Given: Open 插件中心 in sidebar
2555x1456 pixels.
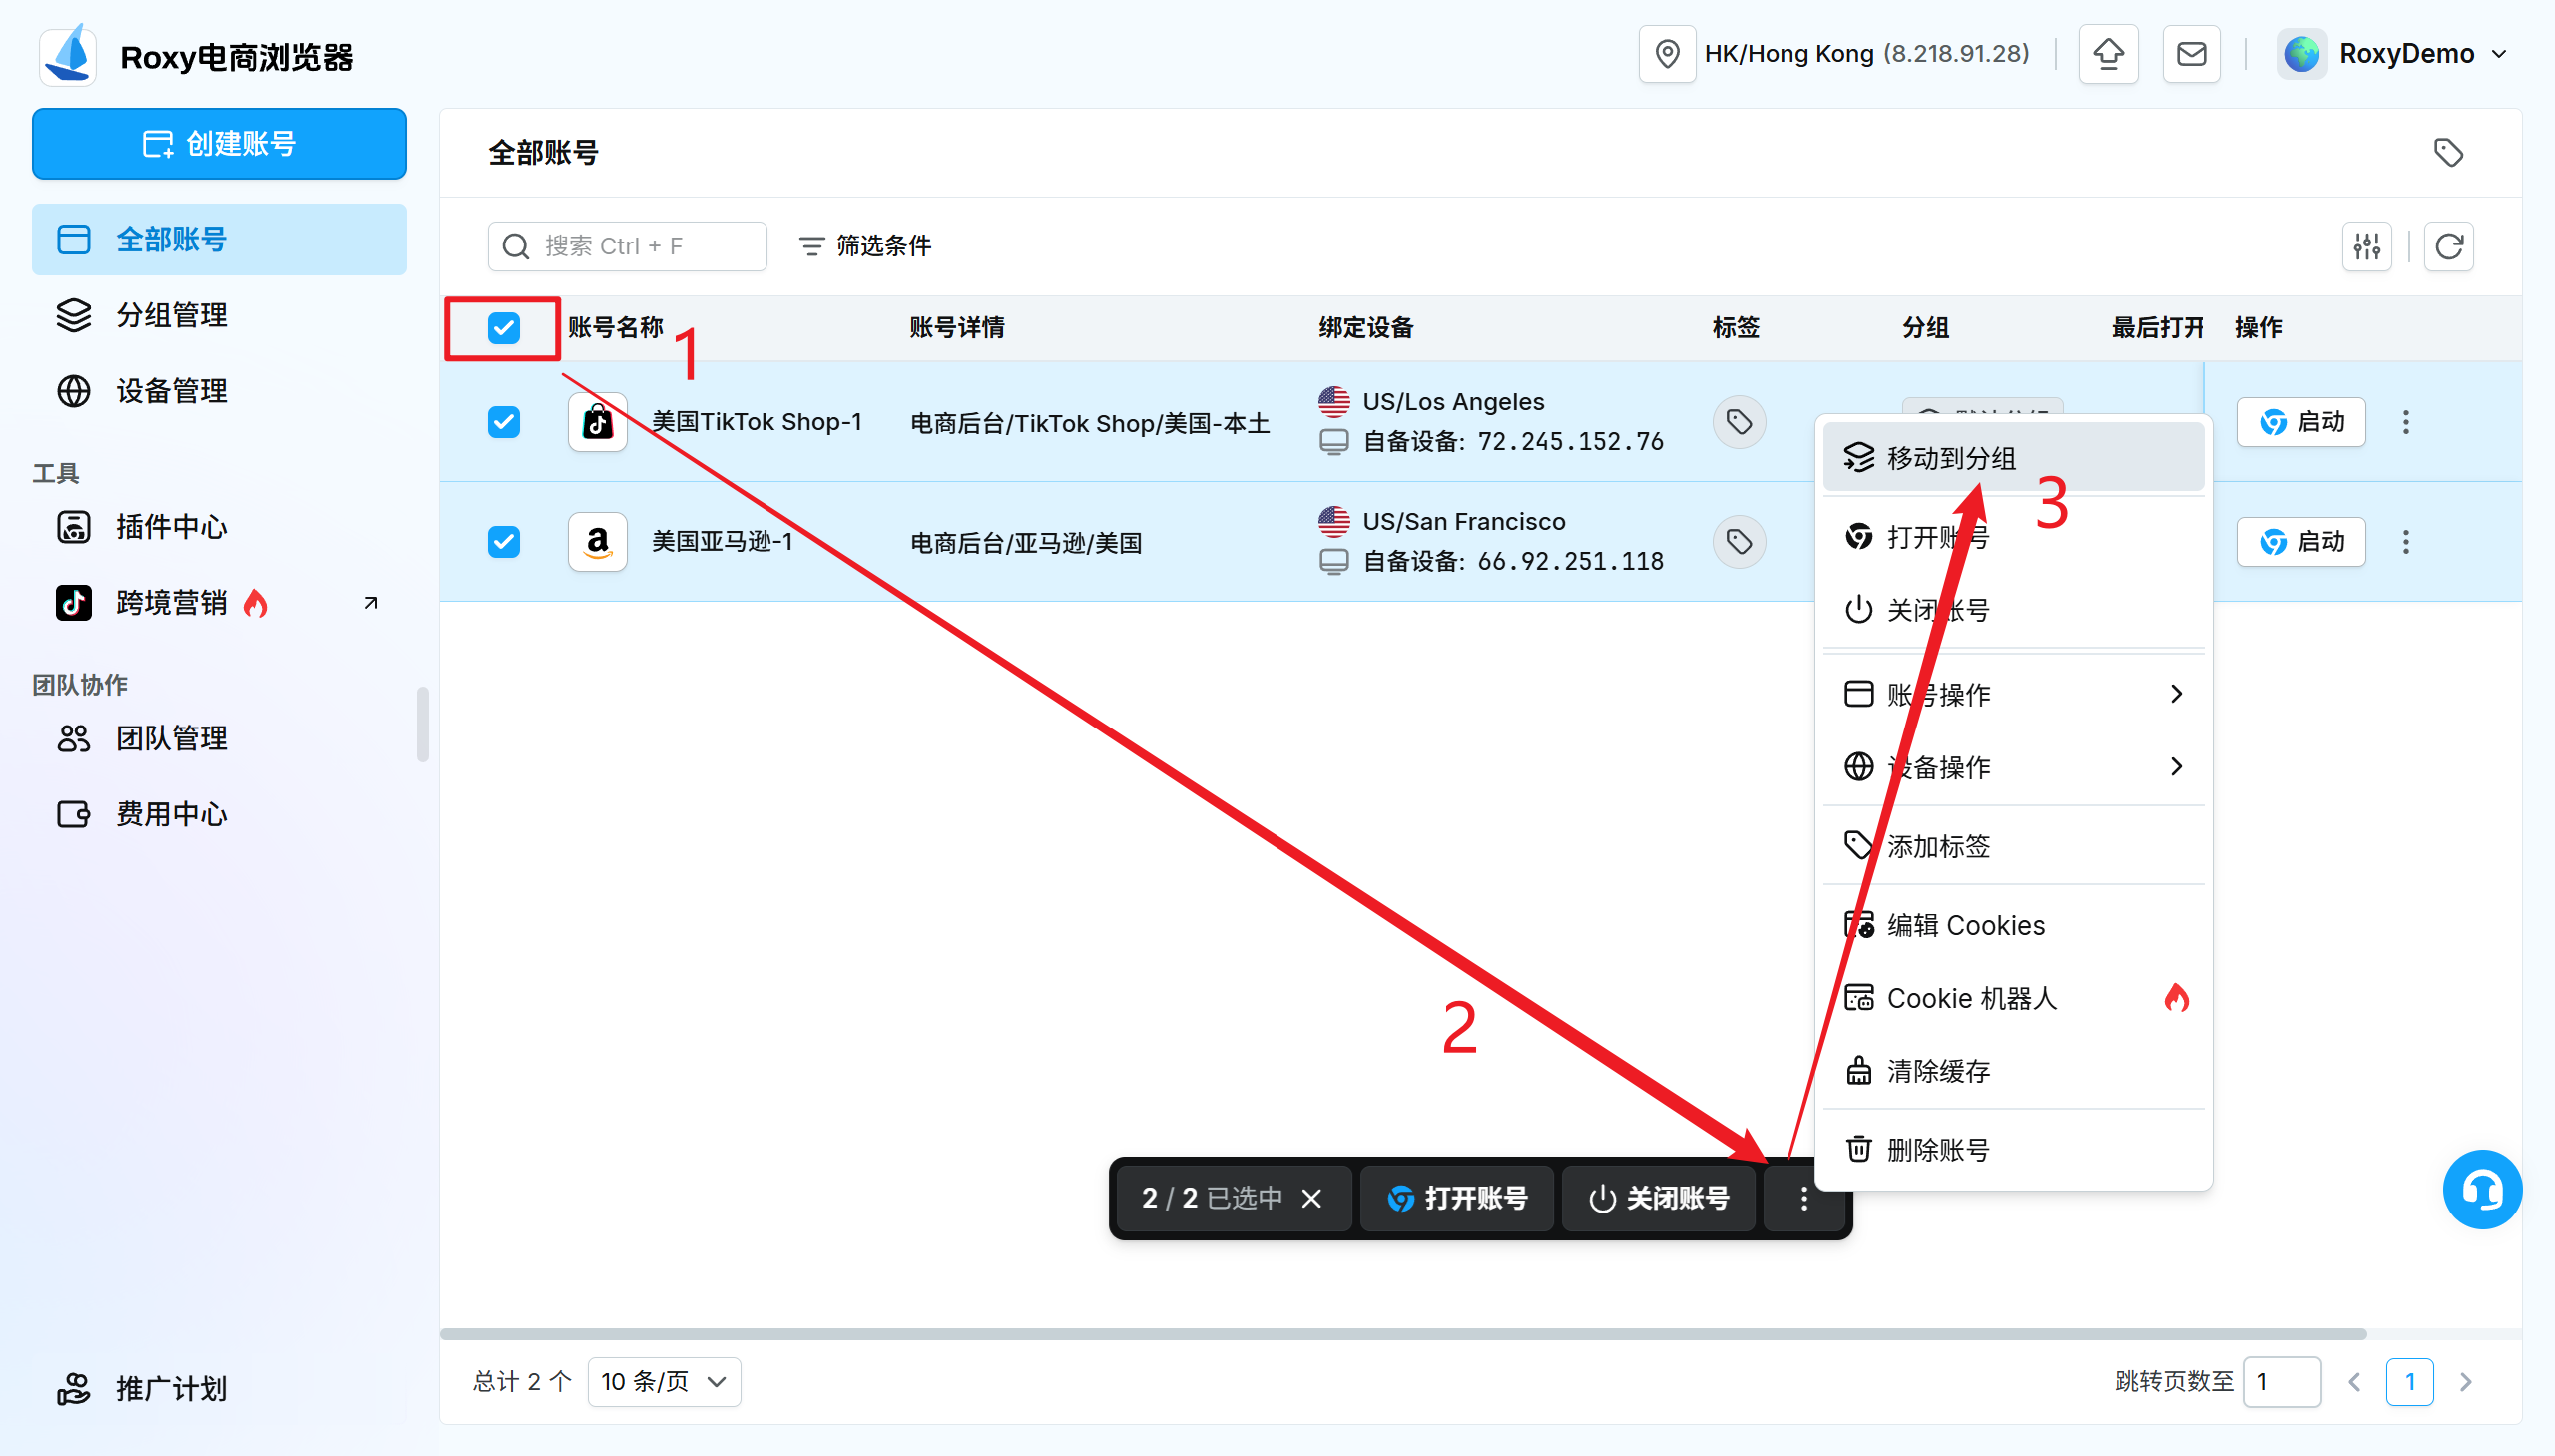Looking at the screenshot, I should coord(219,527).
